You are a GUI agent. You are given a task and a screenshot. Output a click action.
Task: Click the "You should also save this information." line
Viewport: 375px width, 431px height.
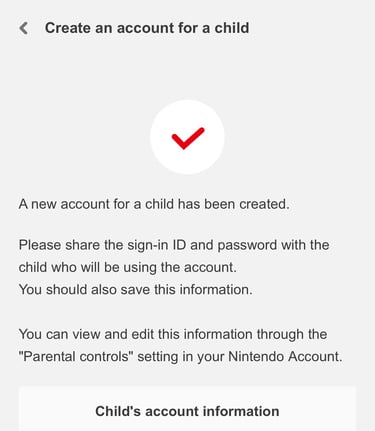(136, 289)
